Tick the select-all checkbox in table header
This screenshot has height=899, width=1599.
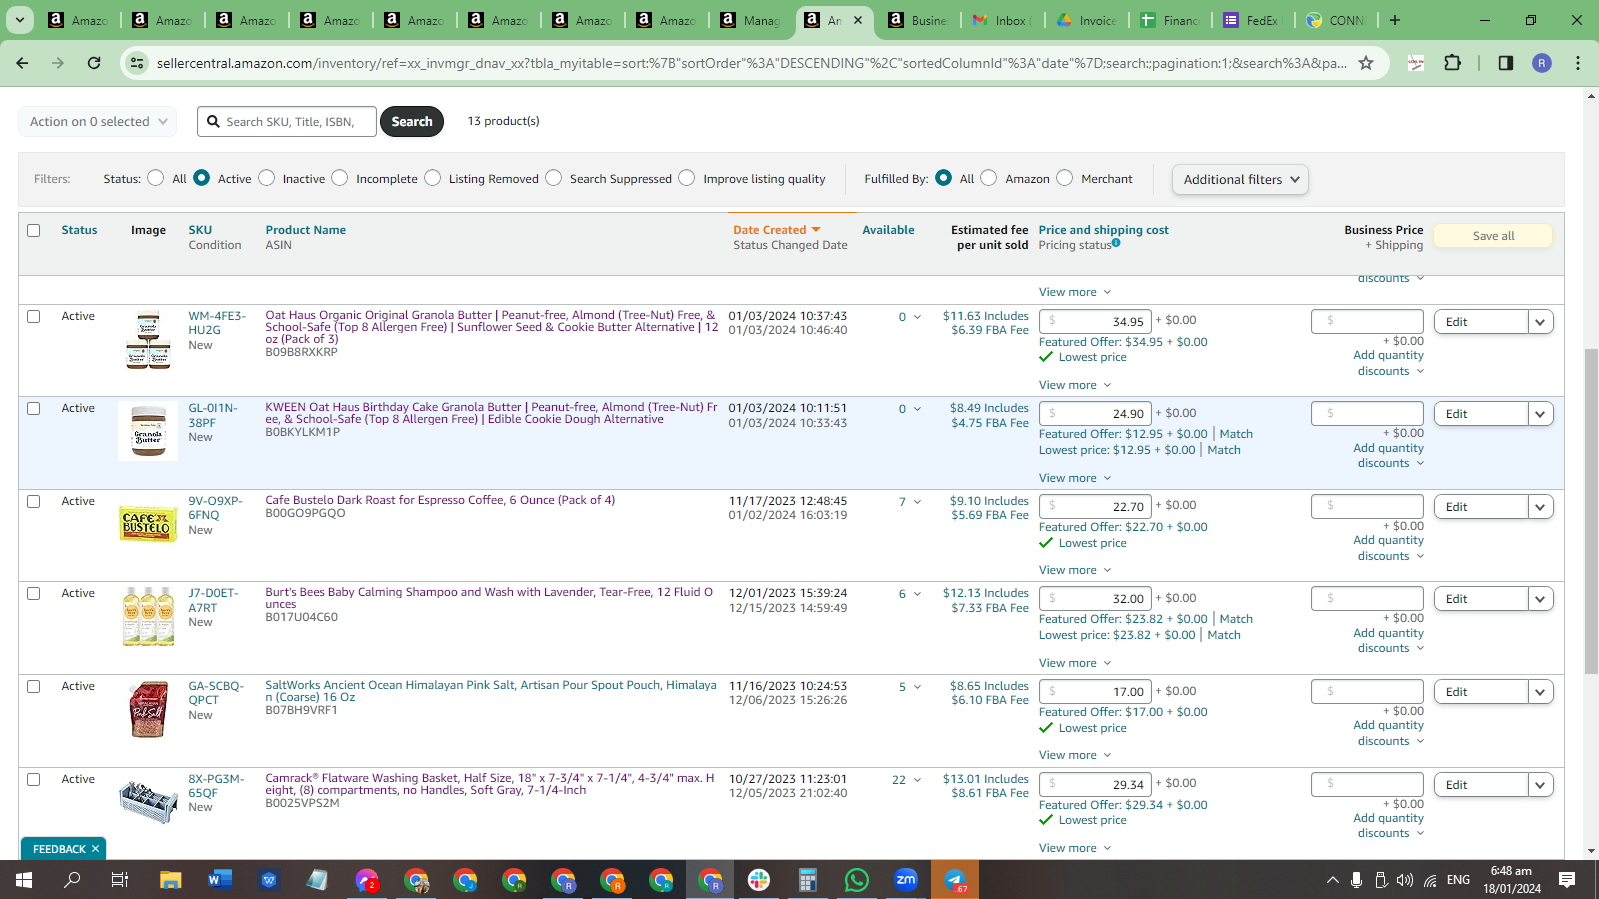[34, 230]
